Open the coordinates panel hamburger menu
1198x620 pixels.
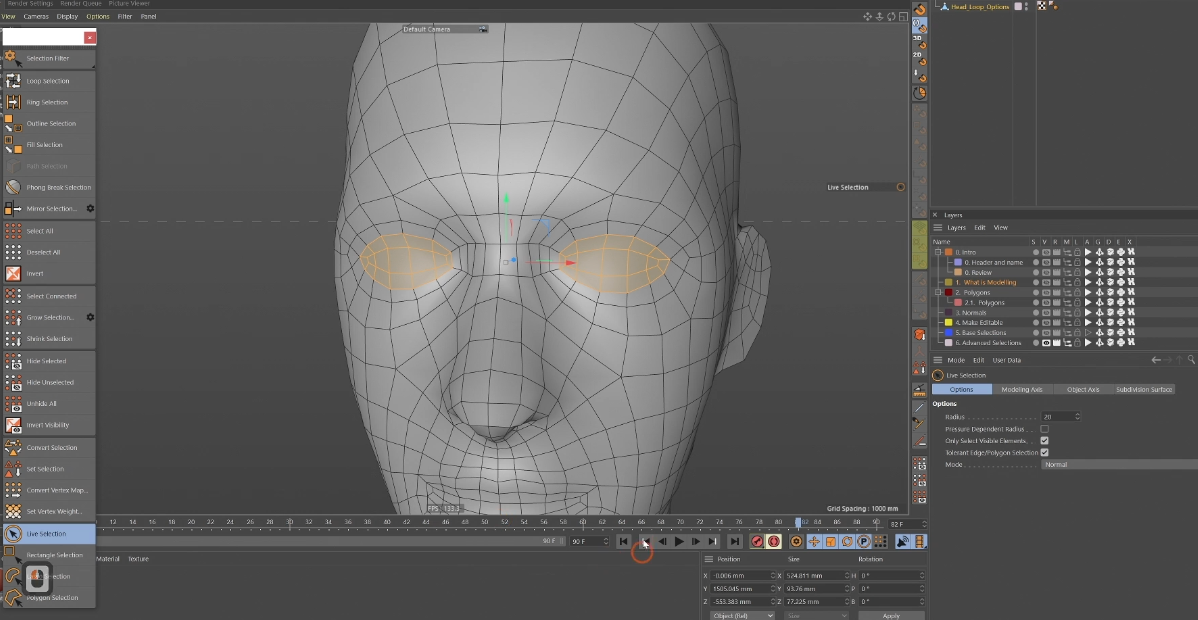pos(708,560)
